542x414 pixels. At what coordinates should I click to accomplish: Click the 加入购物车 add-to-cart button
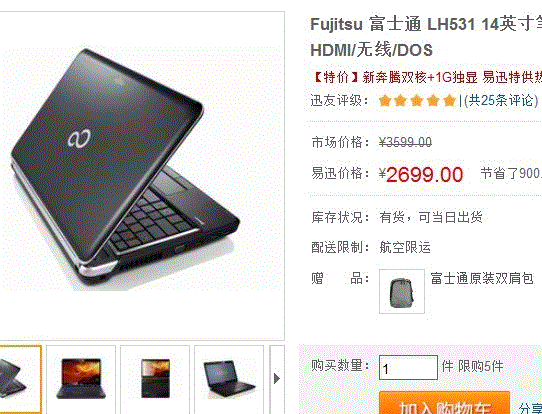pos(444,403)
